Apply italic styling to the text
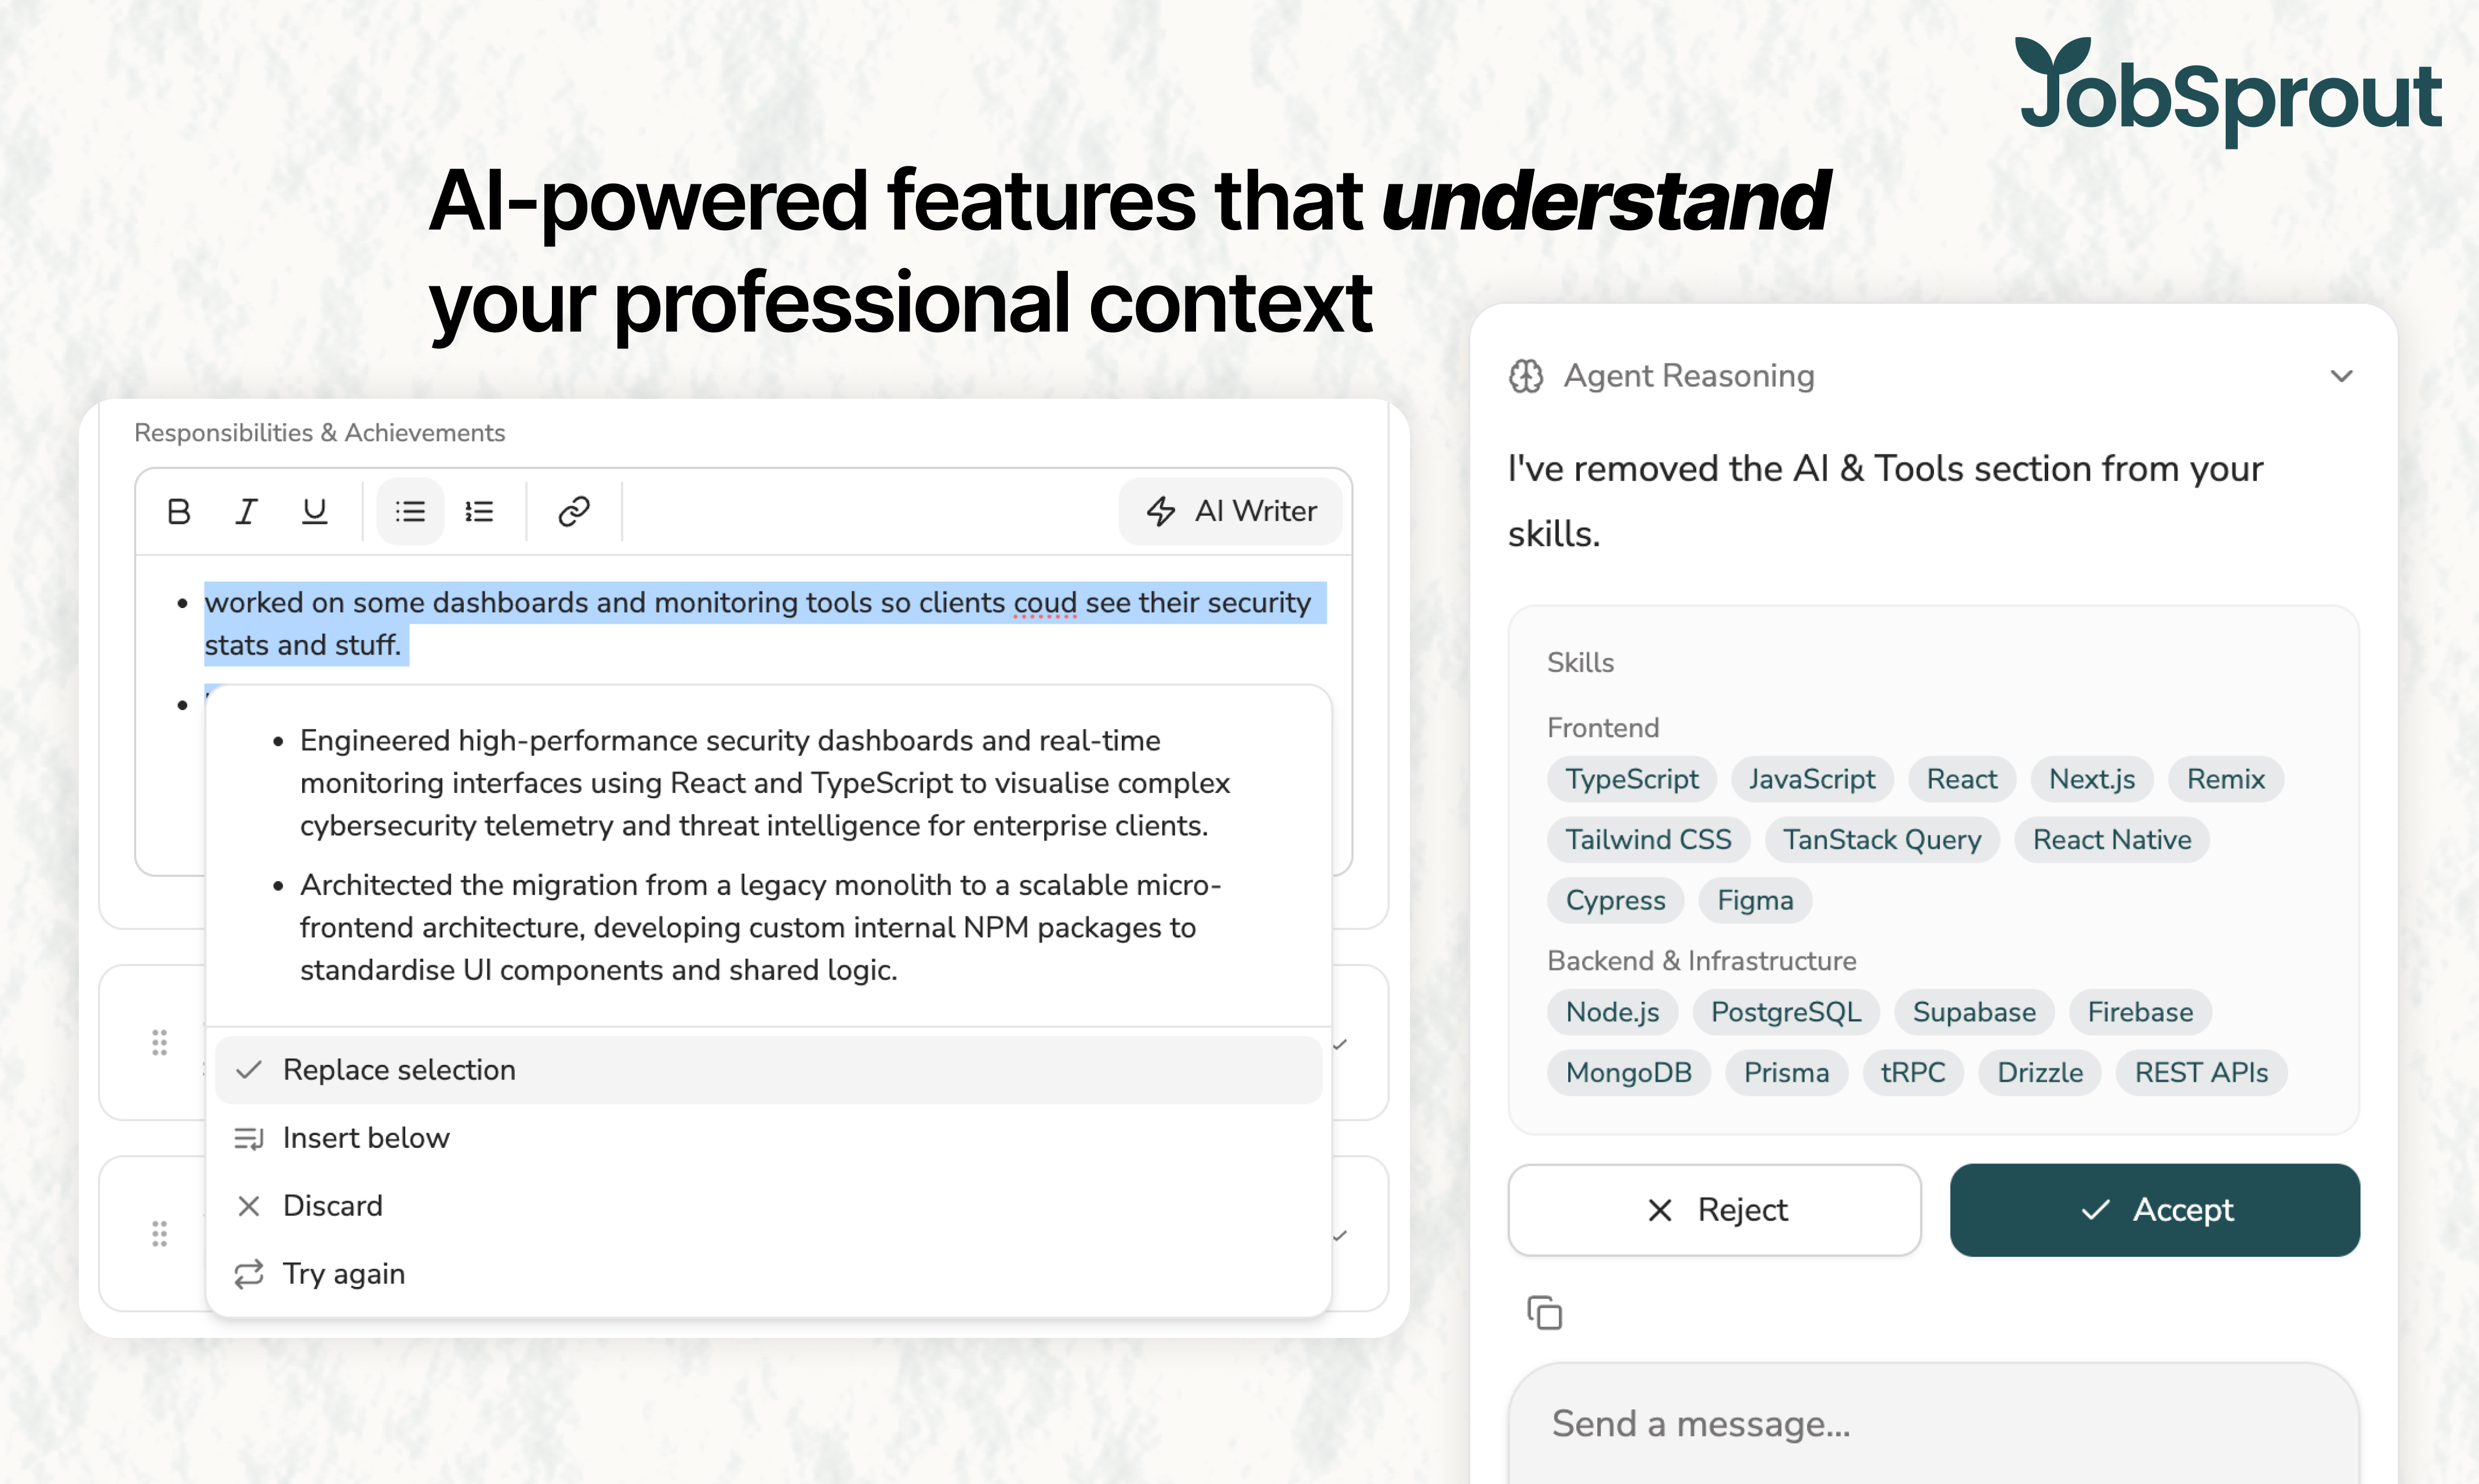This screenshot has height=1484, width=2479. [246, 511]
